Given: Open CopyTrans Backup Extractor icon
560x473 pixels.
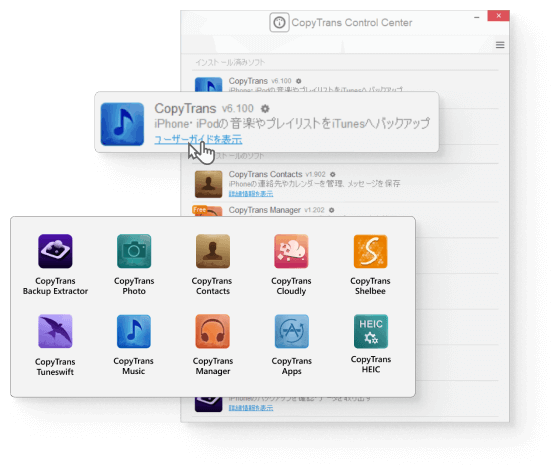Looking at the screenshot, I should click(55, 251).
